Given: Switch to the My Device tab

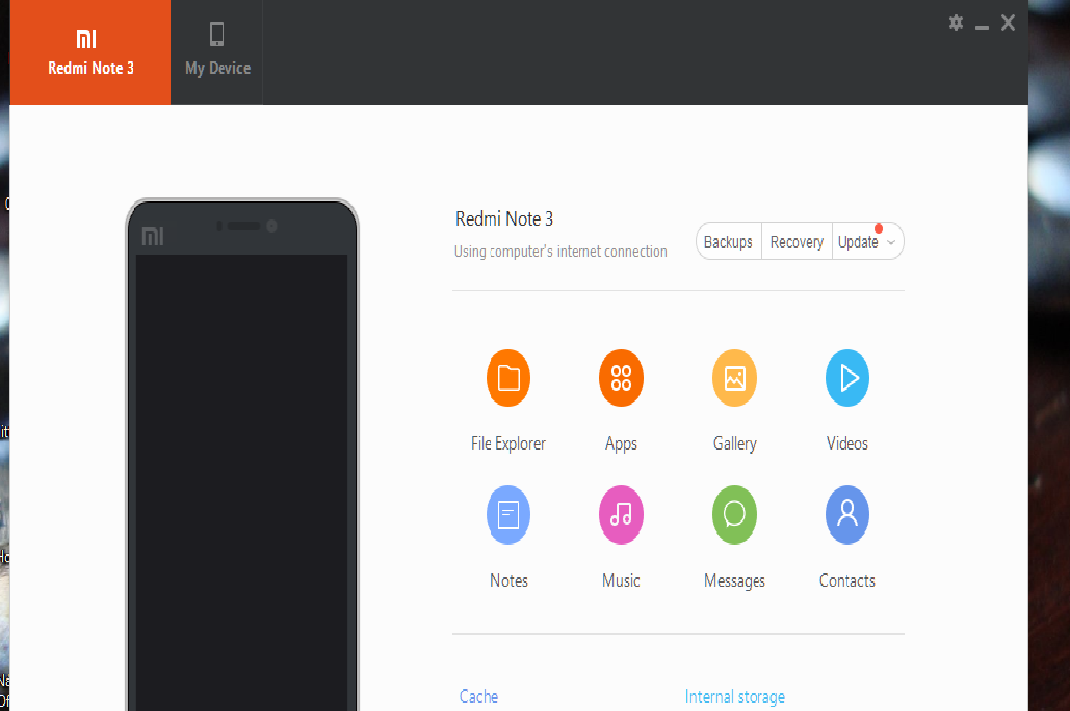Looking at the screenshot, I should [217, 53].
